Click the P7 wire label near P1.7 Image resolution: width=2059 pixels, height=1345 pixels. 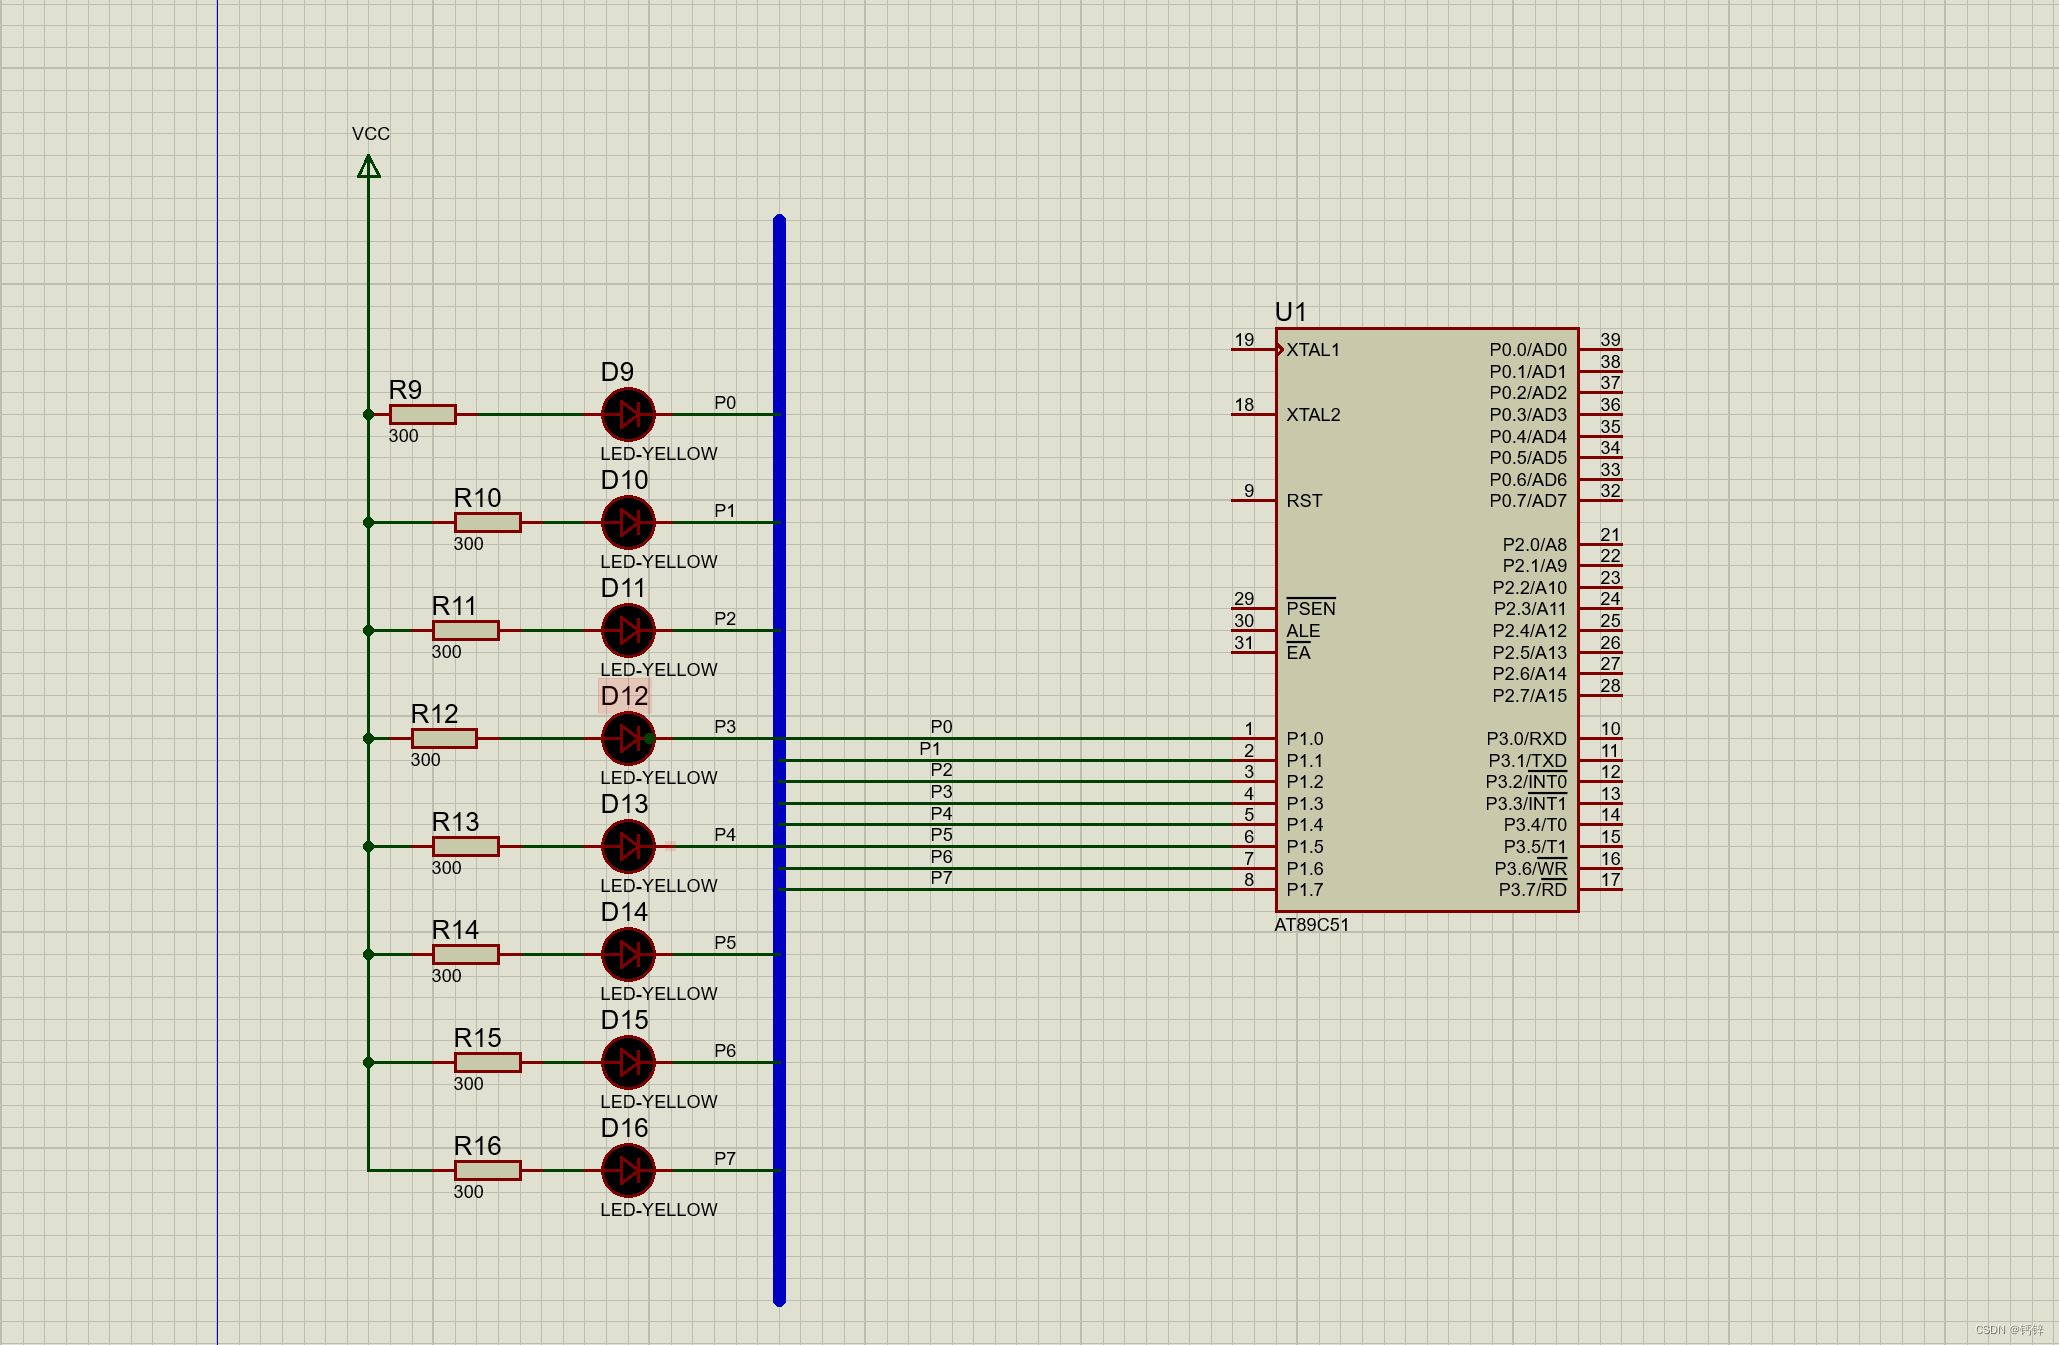[x=941, y=878]
